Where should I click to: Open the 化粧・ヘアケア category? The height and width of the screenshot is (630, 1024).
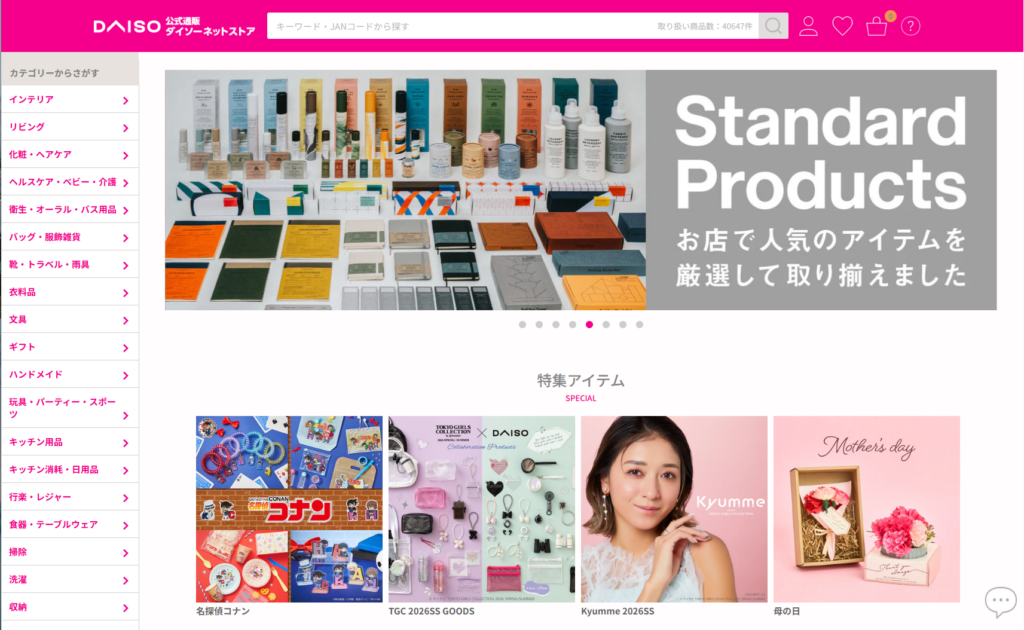(x=69, y=155)
